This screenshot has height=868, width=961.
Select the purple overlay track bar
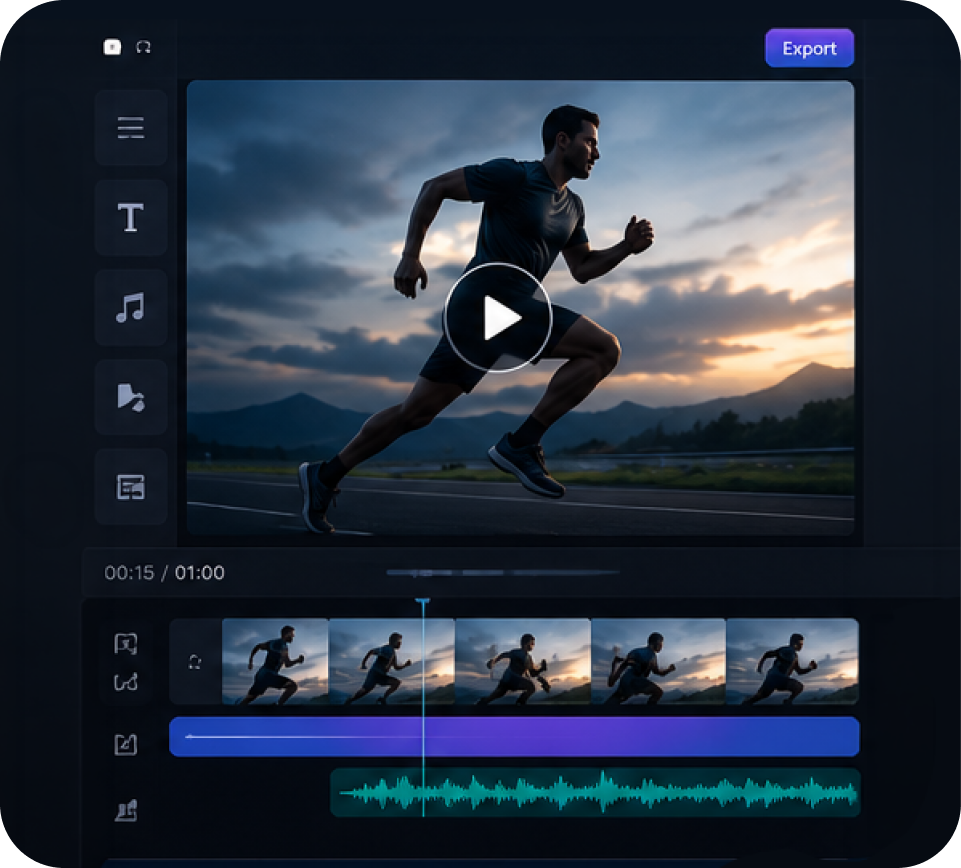click(514, 737)
